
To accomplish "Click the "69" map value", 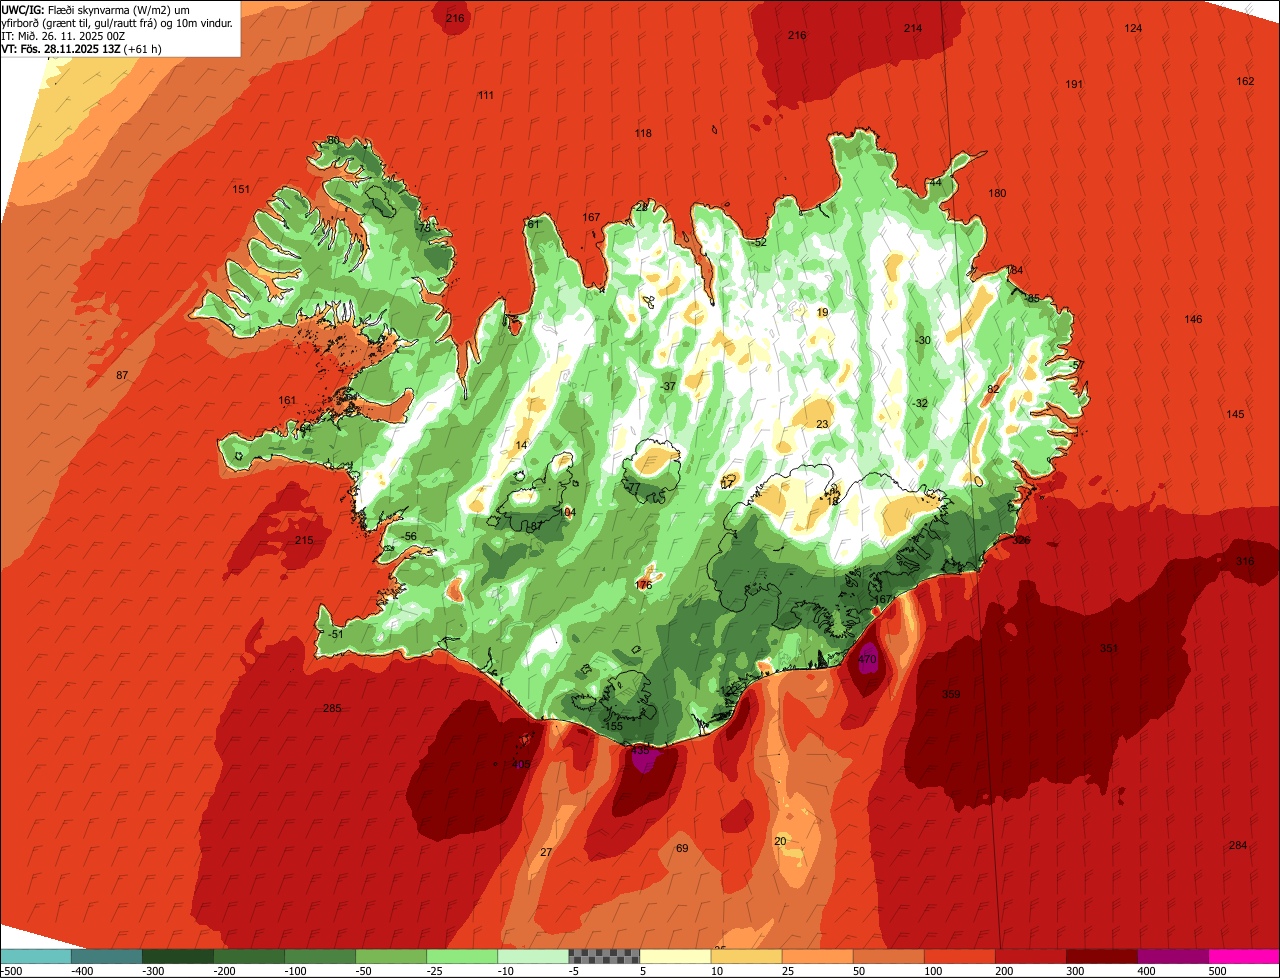I will pos(682,849).
